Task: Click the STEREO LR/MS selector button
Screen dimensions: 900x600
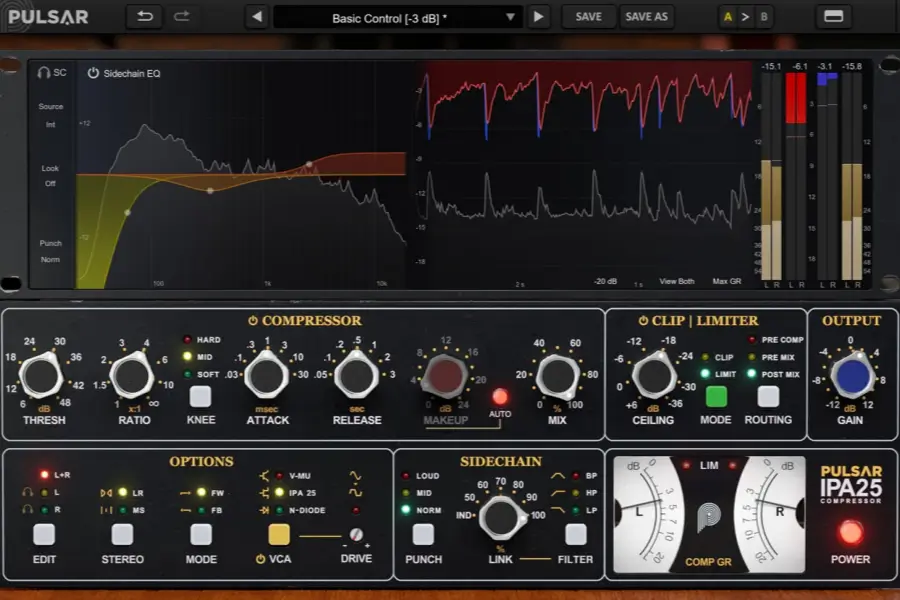Action: tap(122, 535)
